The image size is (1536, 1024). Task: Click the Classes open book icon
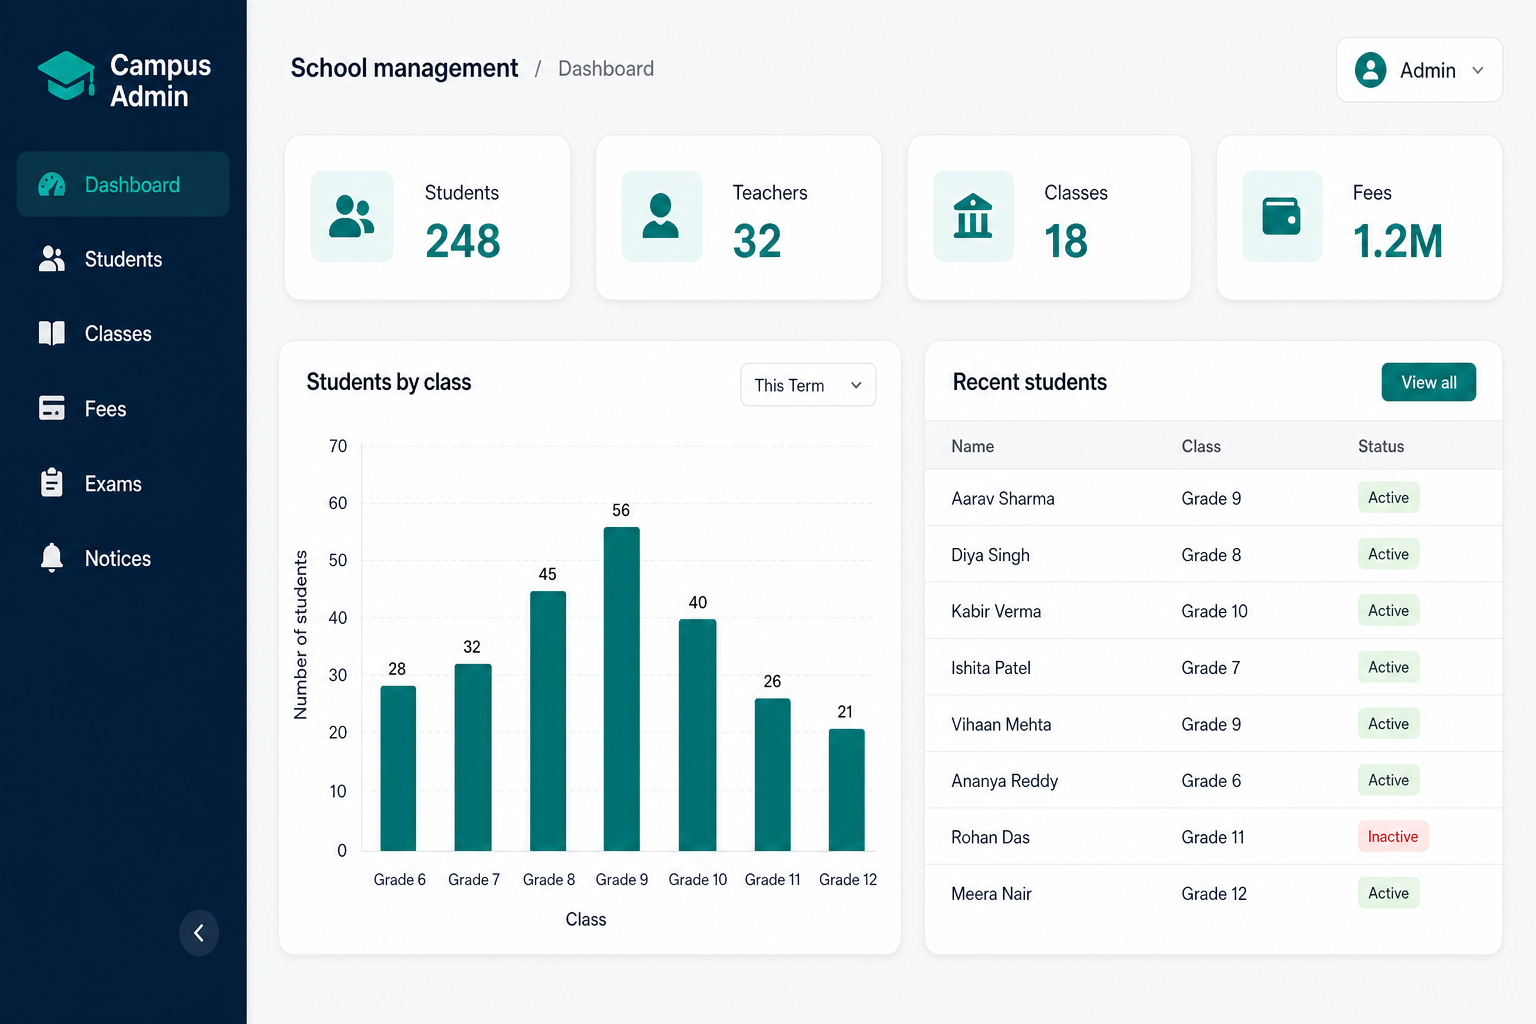pyautogui.click(x=52, y=334)
